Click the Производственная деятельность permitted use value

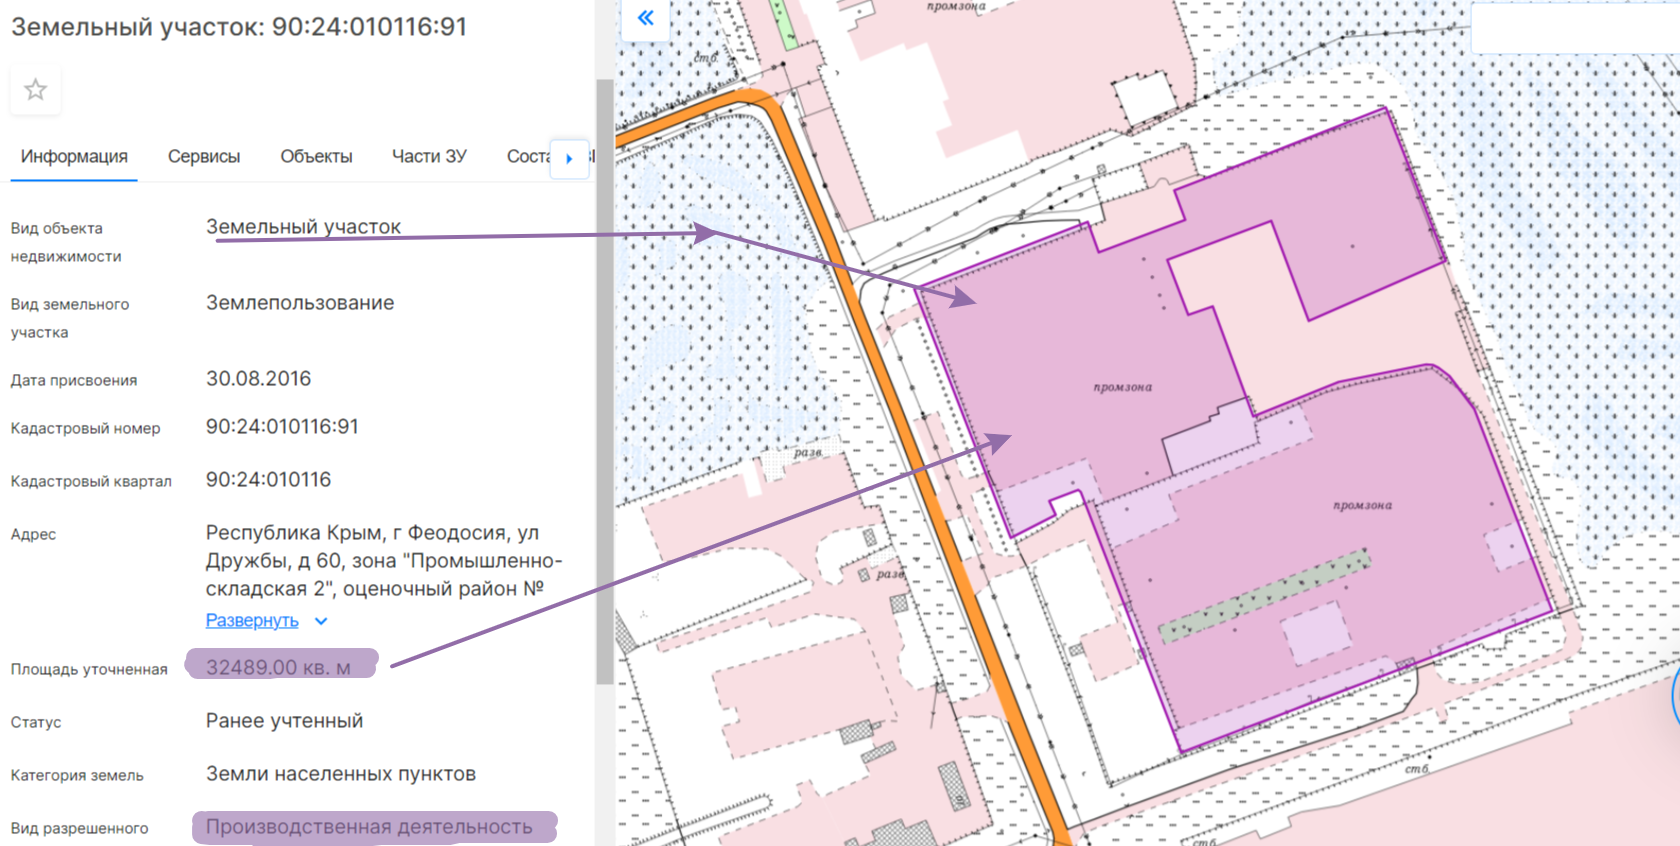coord(369,827)
